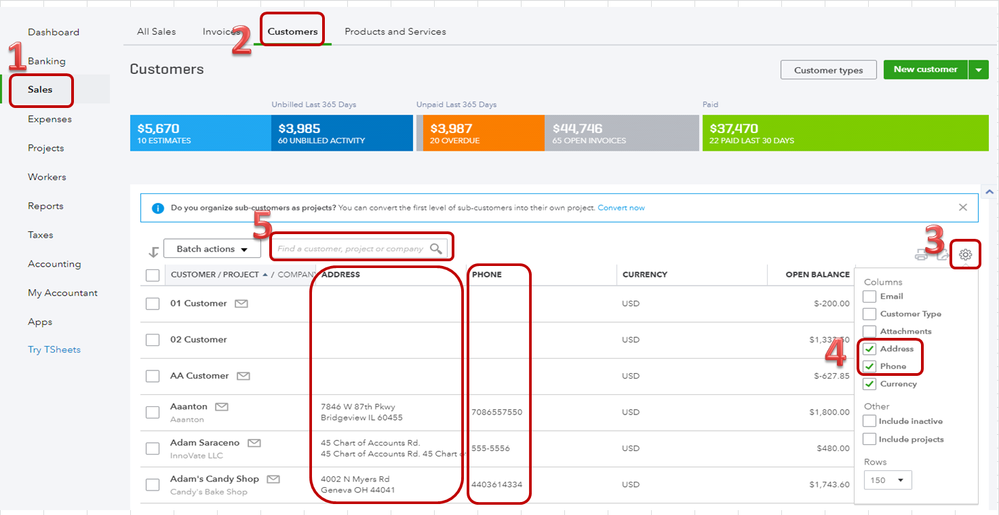This screenshot has height=515, width=999.
Task: Filter by the $3,987 Overdue bar
Action: click(484, 133)
